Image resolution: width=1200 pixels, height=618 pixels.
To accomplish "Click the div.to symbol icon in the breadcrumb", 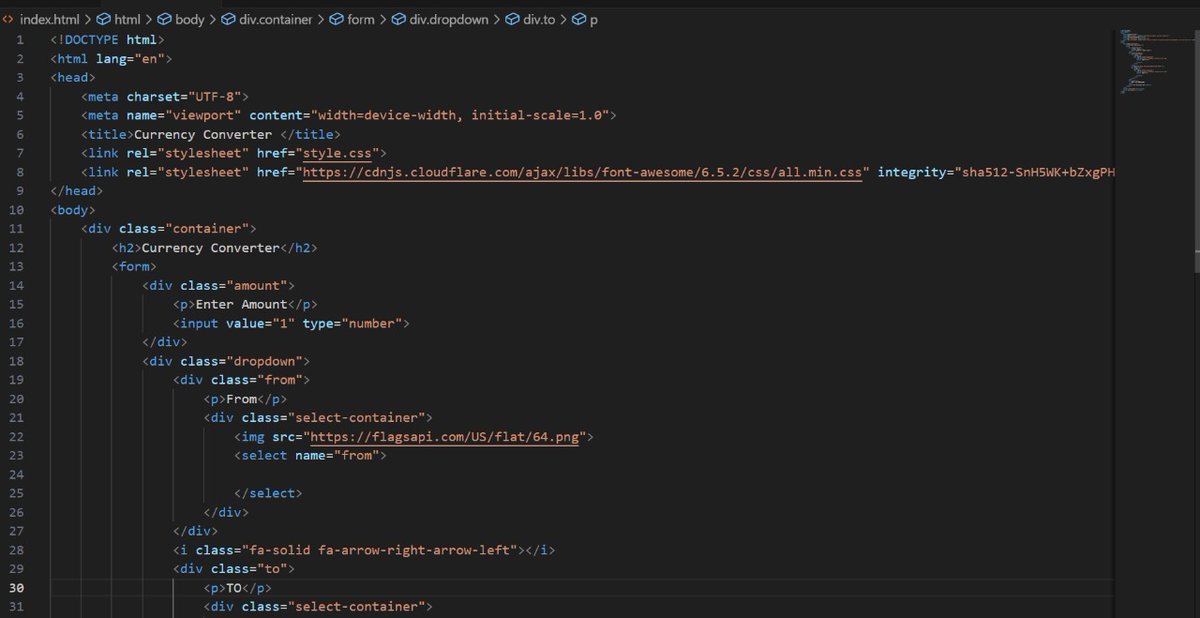I will [514, 18].
